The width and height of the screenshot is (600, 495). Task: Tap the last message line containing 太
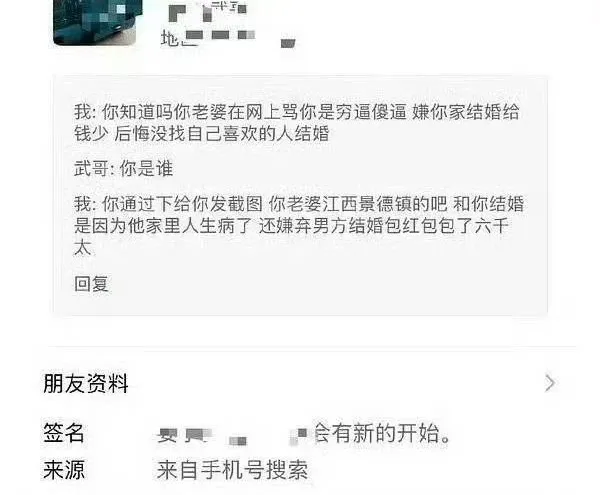(x=83, y=248)
